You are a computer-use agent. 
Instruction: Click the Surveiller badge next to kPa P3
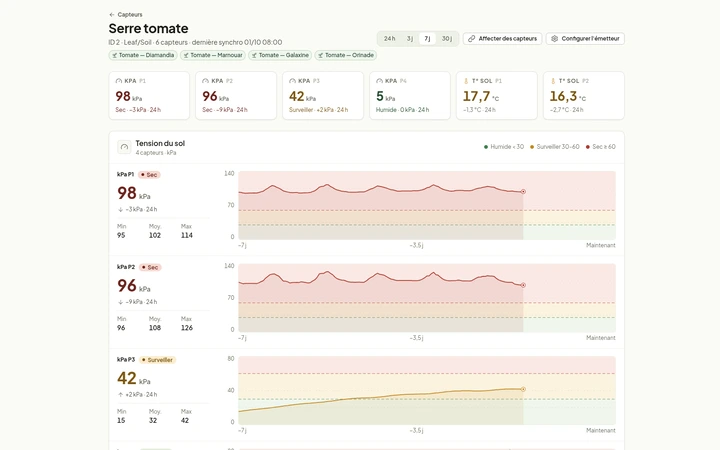157,360
